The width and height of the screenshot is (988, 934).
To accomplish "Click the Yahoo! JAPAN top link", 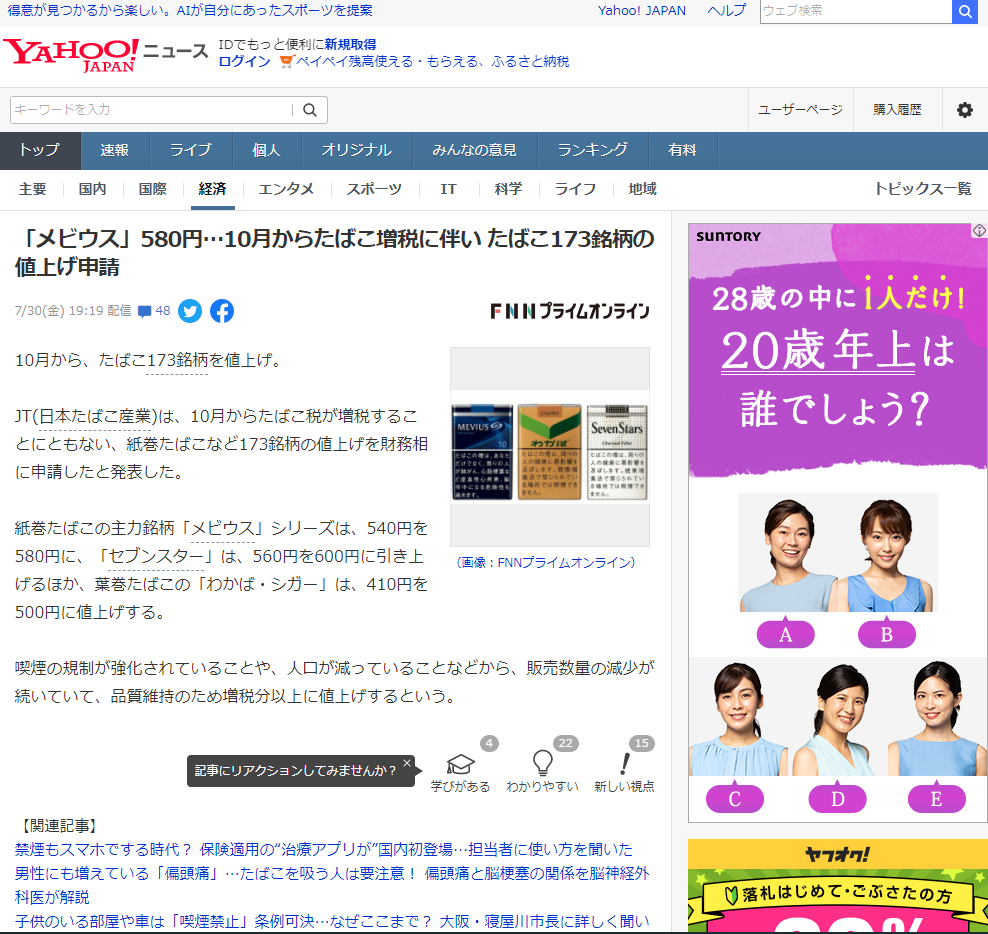I will [641, 11].
